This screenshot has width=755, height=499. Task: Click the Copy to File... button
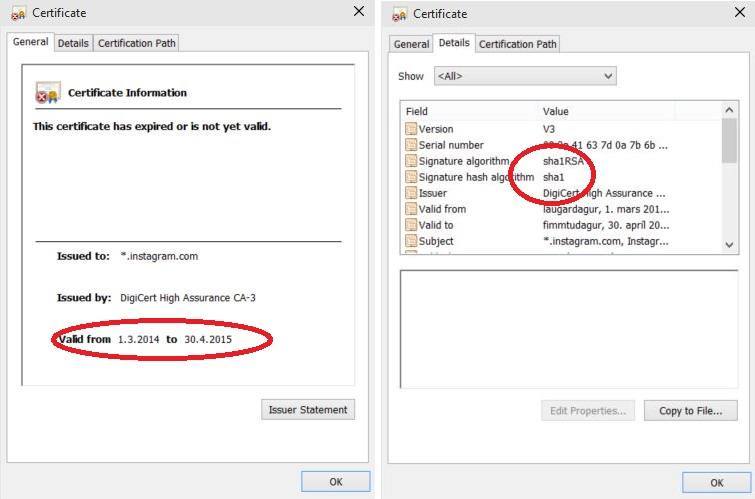[x=690, y=411]
